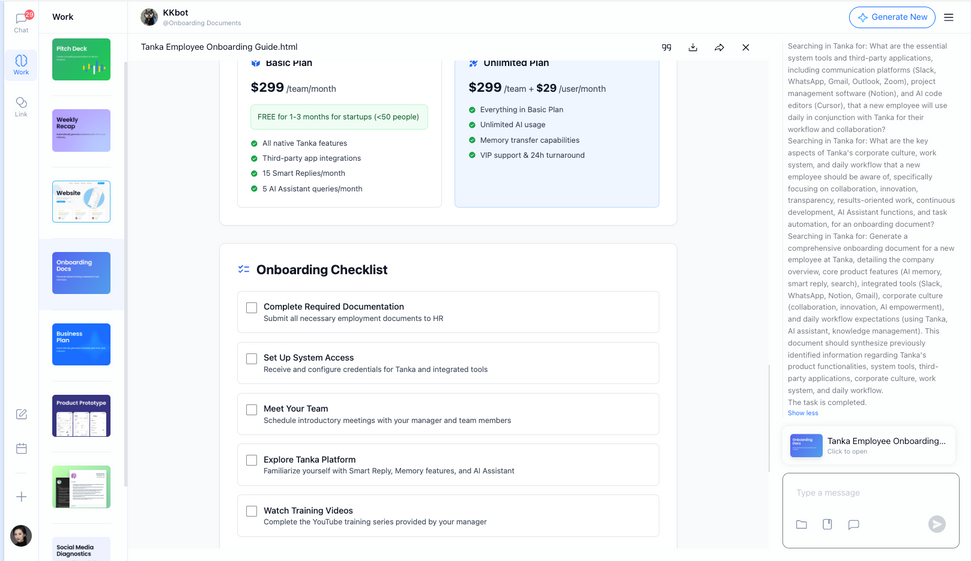Tick the Watch Training Videos checkbox

point(251,511)
